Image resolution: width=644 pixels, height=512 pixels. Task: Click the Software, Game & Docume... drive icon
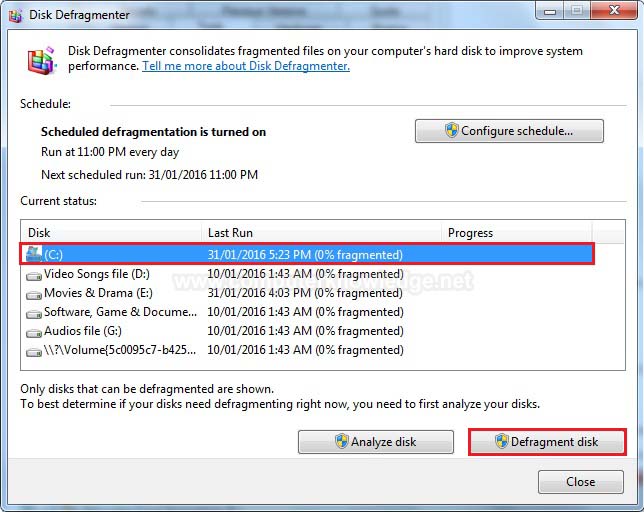[34, 314]
